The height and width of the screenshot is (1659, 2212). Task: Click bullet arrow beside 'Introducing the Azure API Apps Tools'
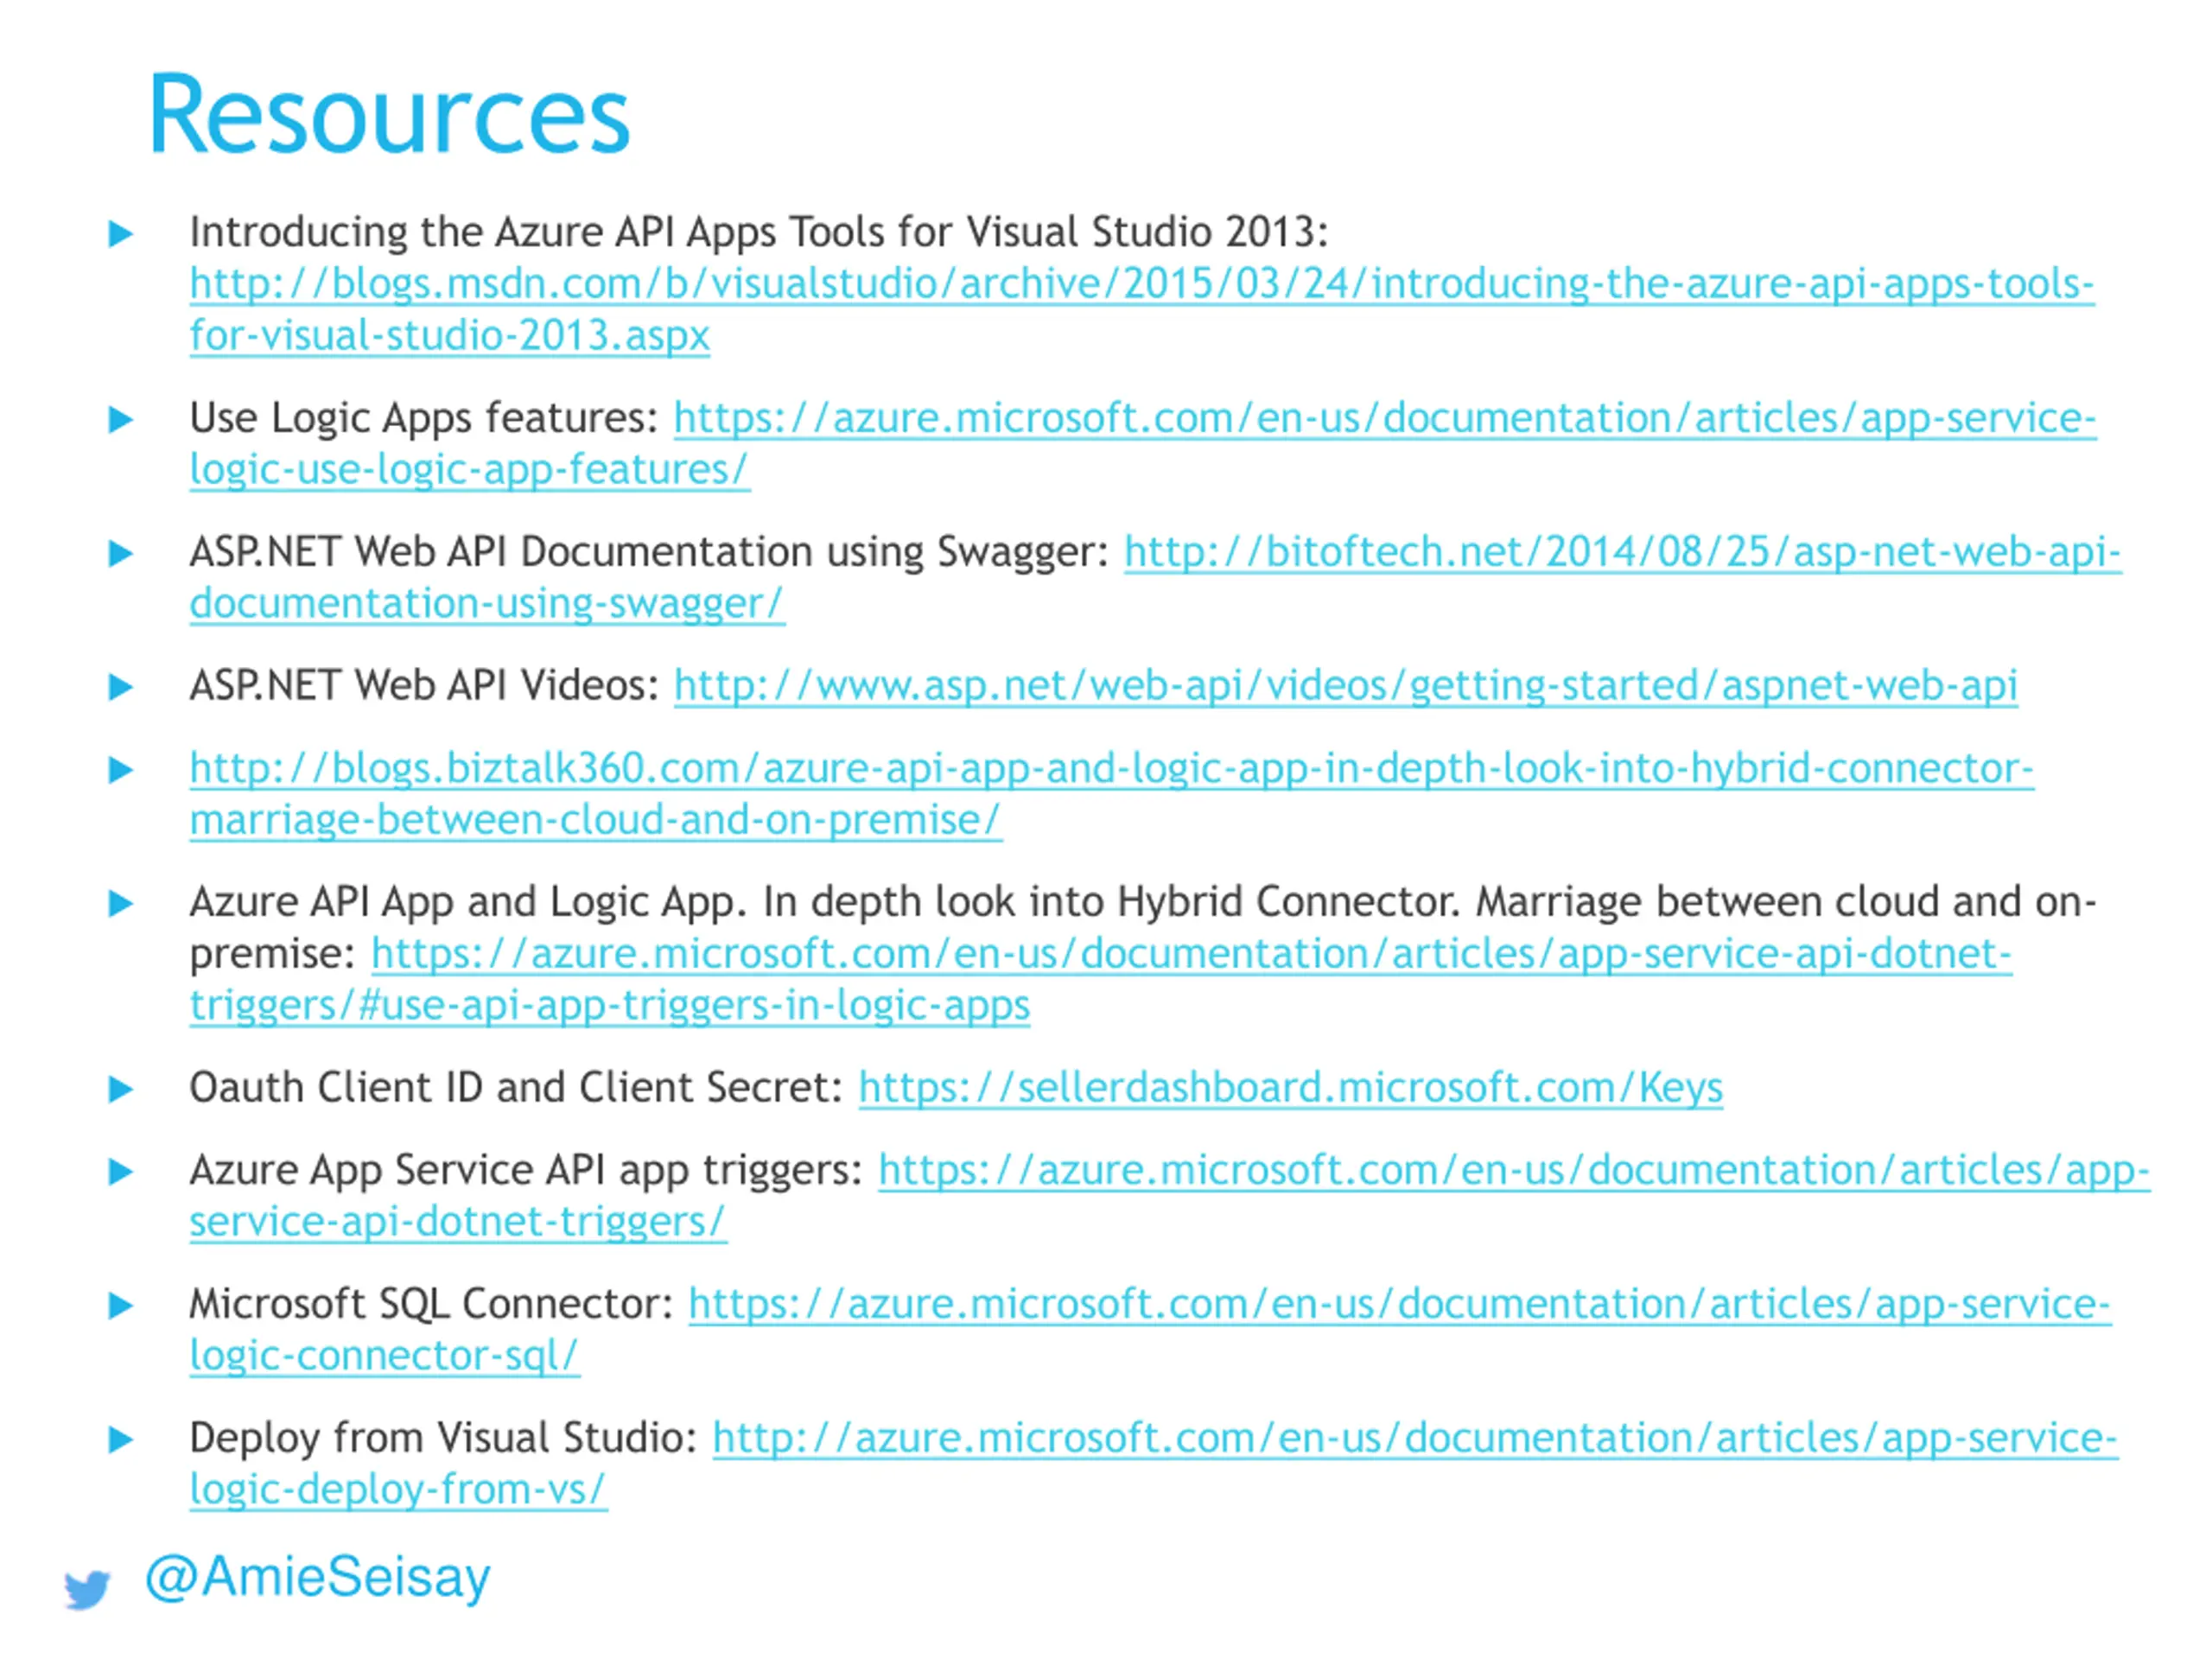click(x=120, y=234)
